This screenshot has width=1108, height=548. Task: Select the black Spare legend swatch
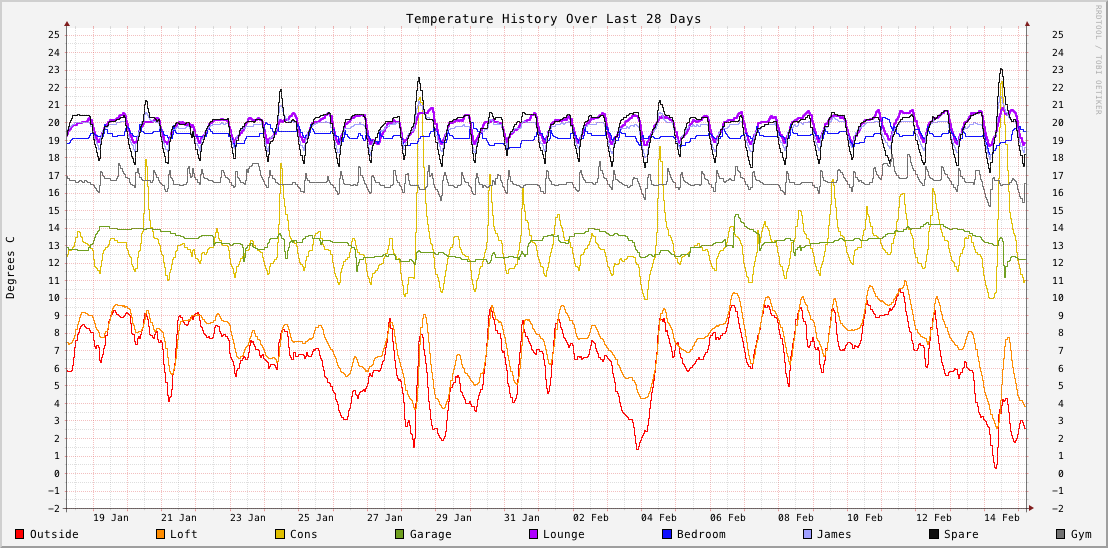pos(934,534)
